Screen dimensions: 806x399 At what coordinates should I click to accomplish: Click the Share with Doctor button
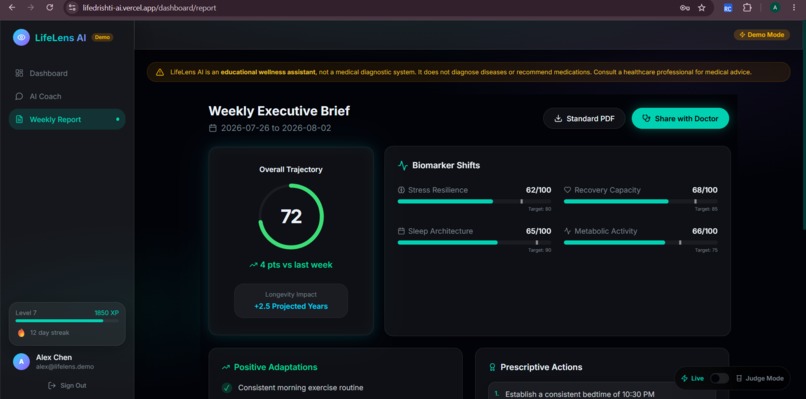coord(680,118)
